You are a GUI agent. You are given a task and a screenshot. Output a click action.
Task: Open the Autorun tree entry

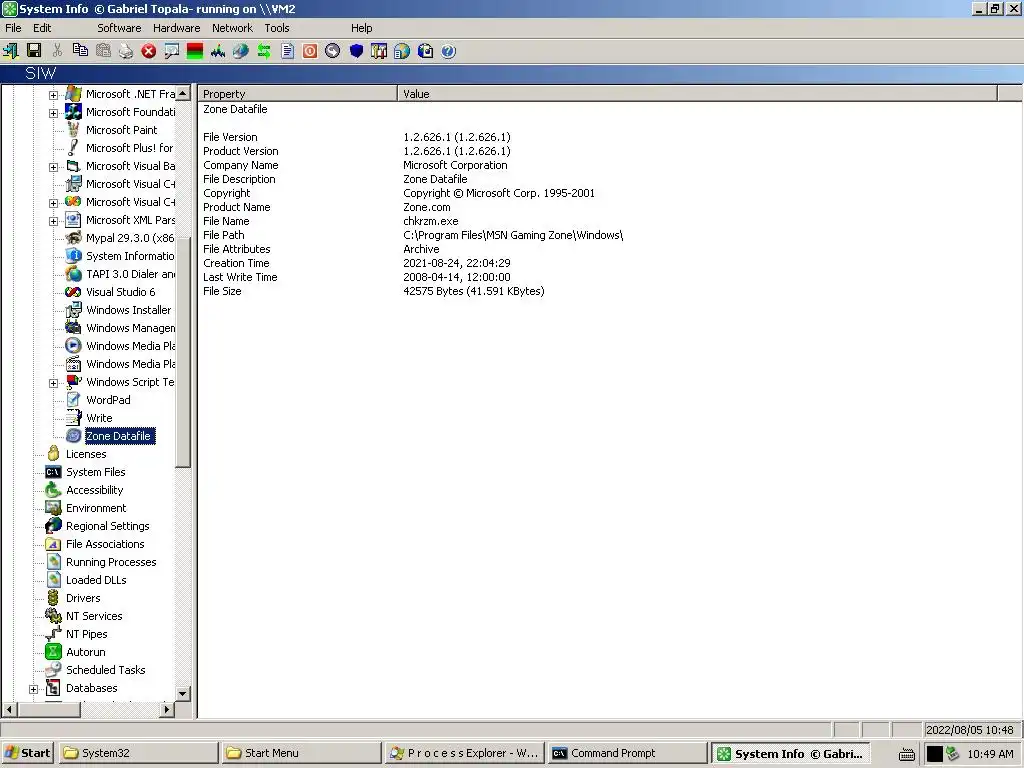(86, 652)
